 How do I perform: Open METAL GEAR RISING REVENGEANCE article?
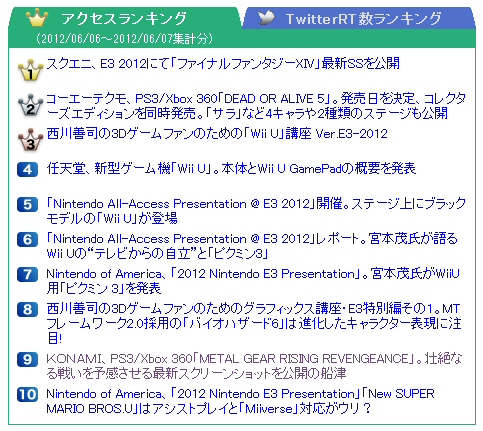(254, 366)
